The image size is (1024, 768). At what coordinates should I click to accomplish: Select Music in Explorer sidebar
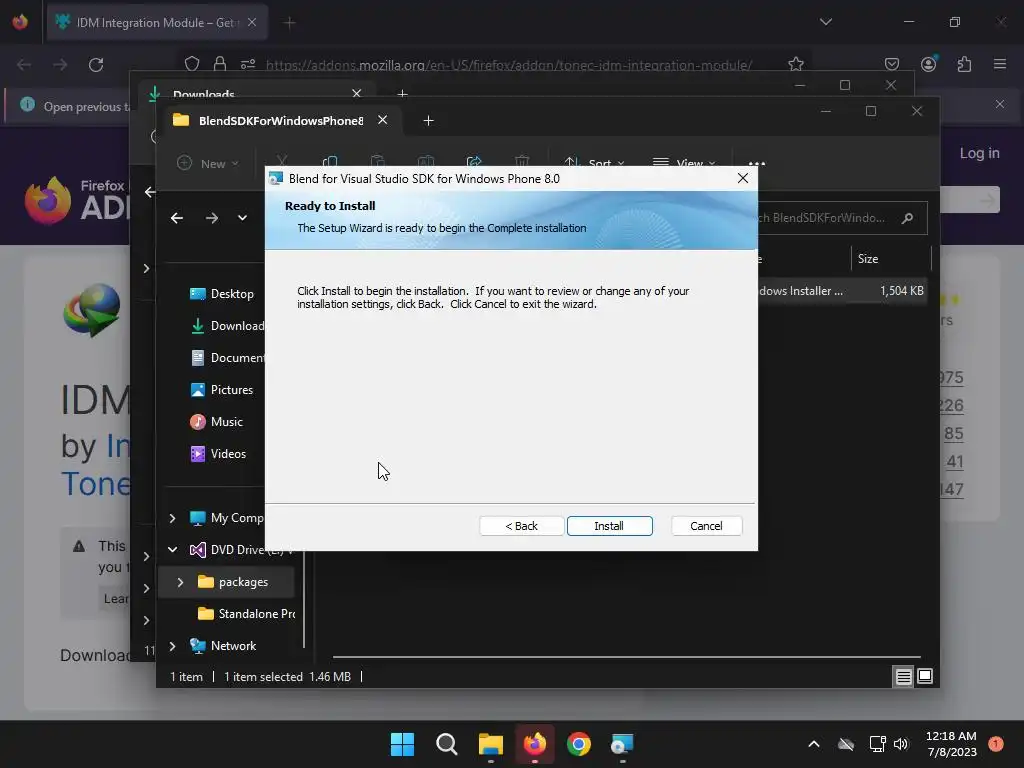[x=217, y=422]
